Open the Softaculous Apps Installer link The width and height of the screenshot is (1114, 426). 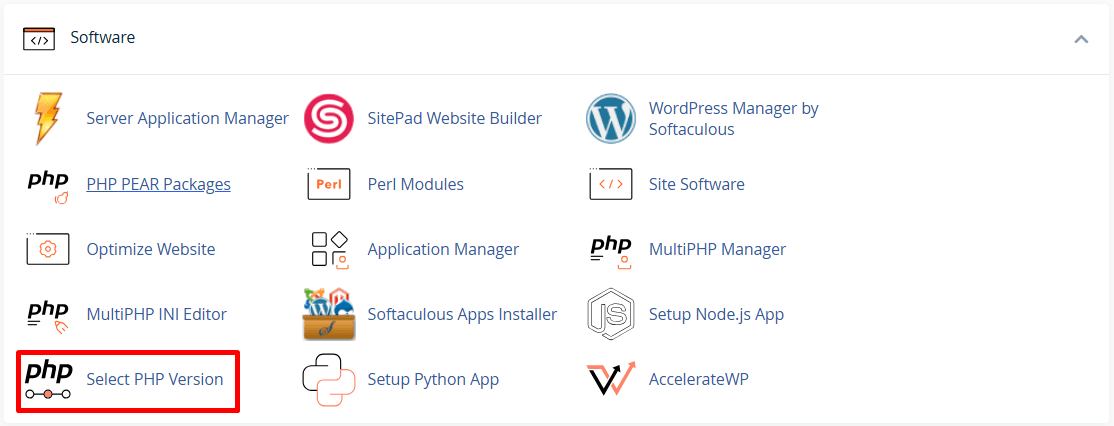463,314
